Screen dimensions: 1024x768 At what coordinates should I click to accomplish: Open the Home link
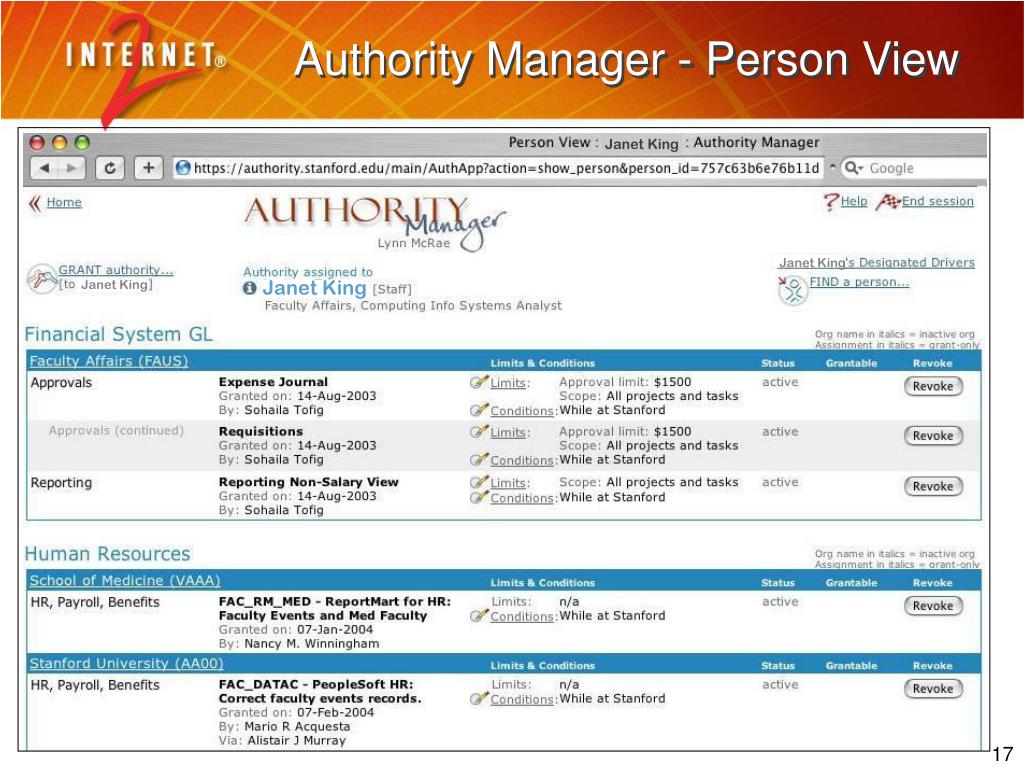tap(64, 202)
